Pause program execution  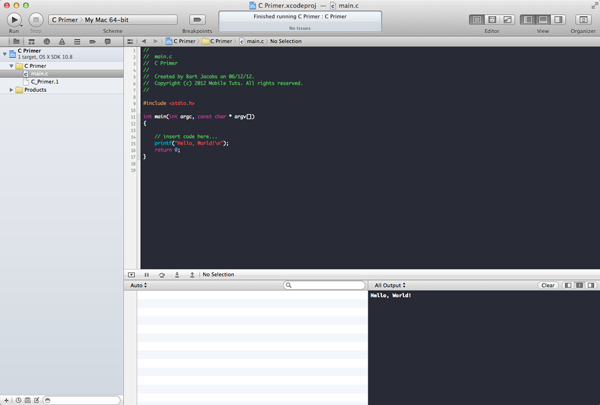(x=147, y=275)
